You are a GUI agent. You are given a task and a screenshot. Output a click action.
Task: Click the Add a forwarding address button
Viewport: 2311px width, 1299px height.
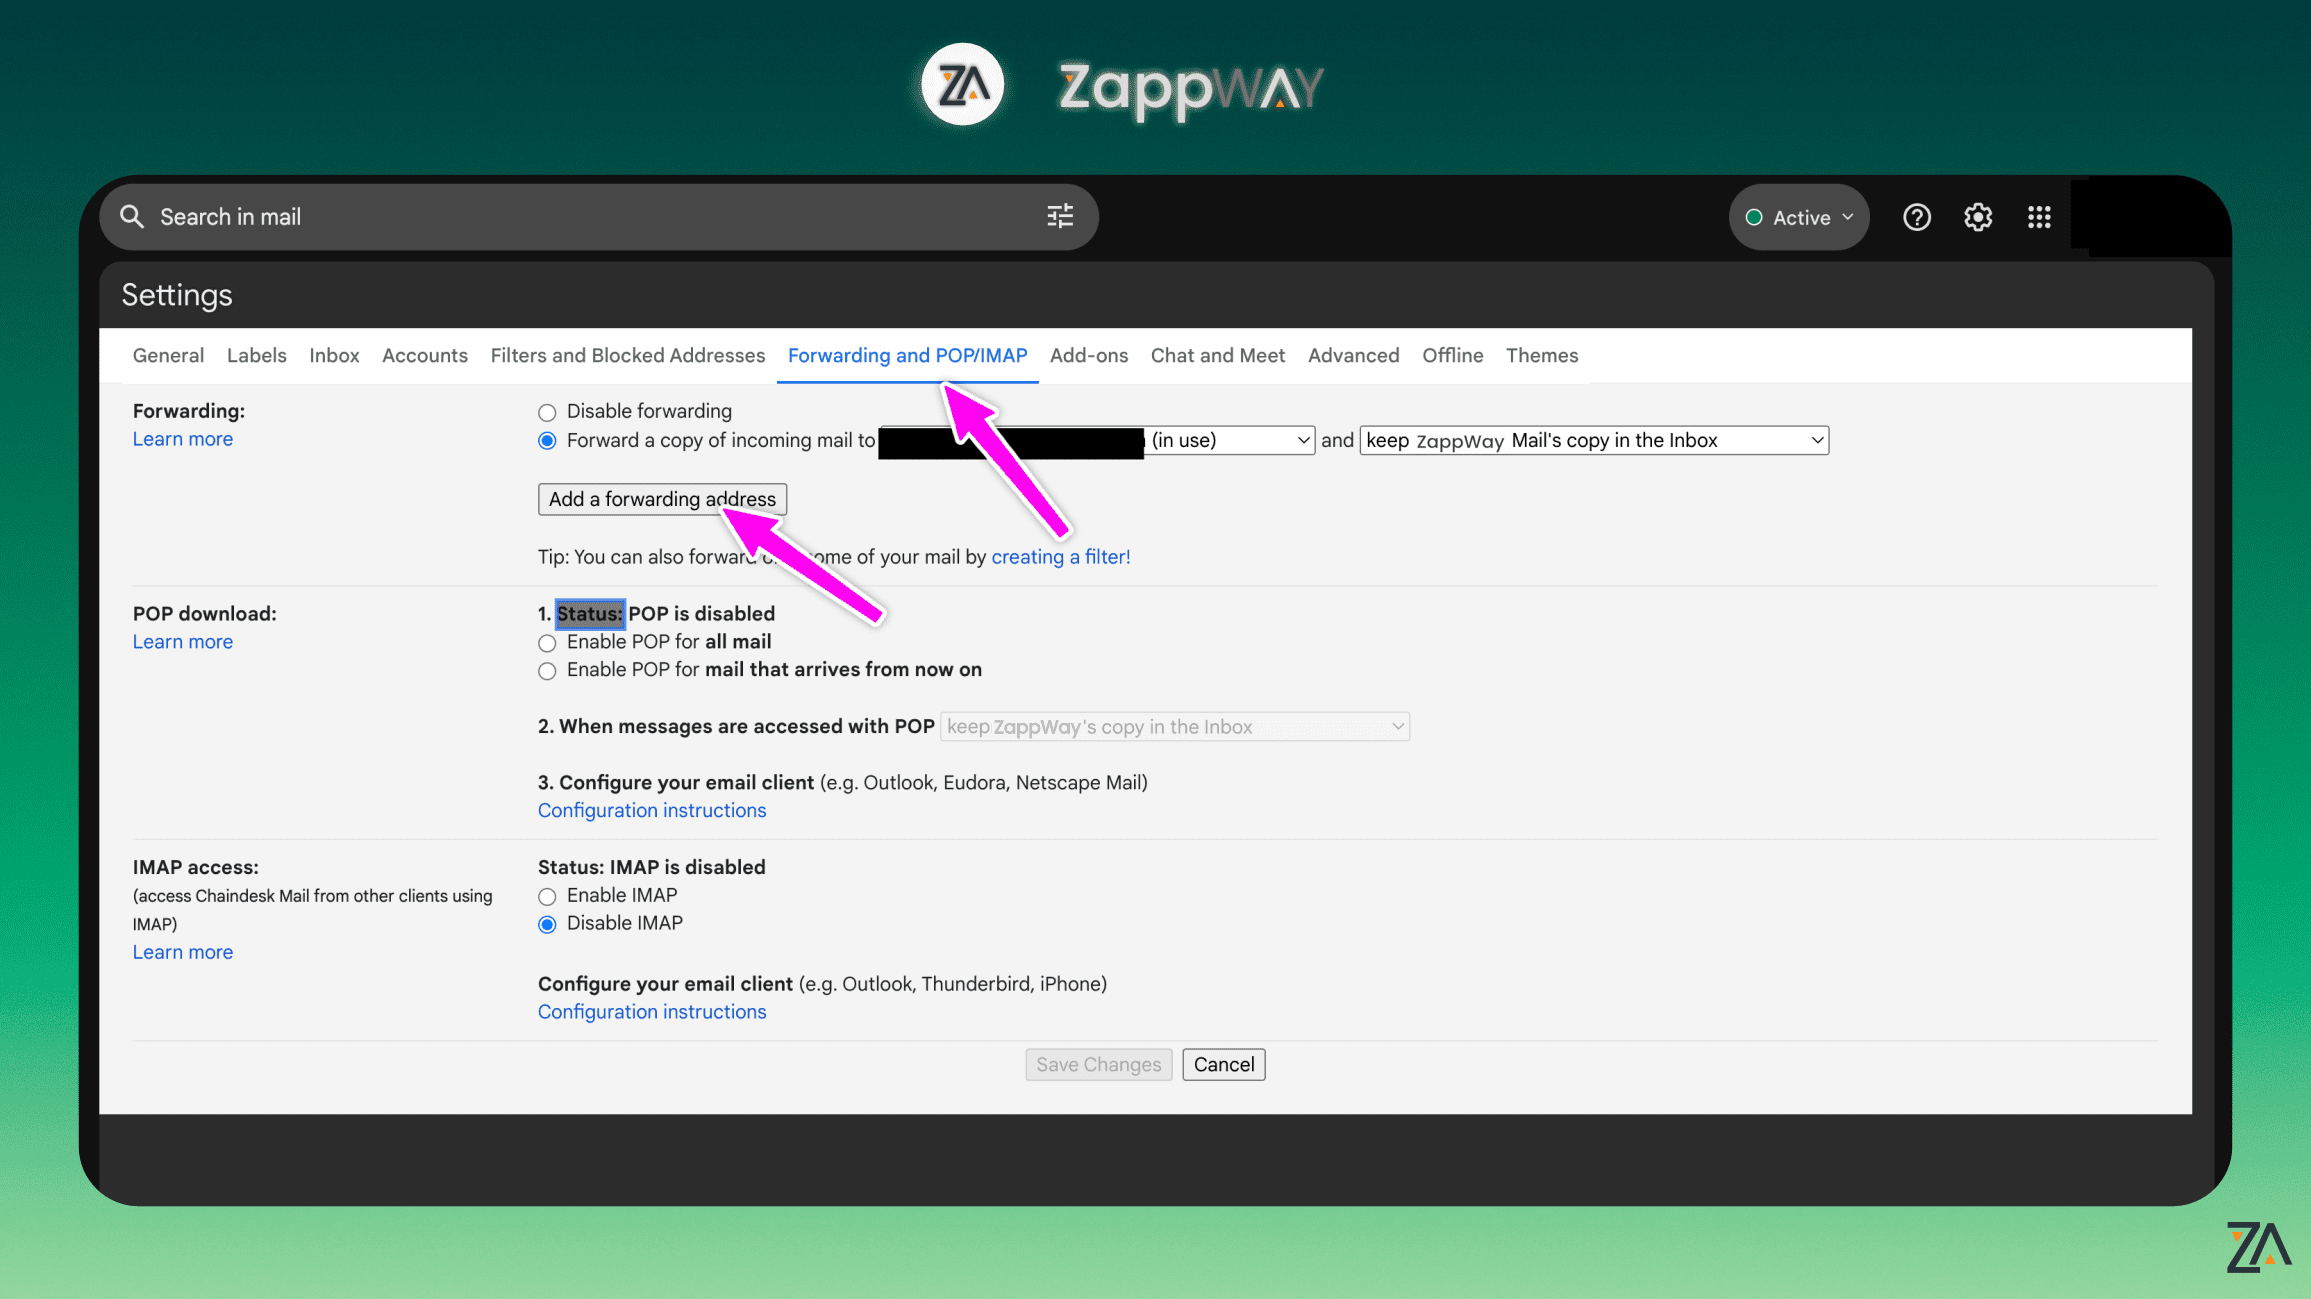point(661,498)
